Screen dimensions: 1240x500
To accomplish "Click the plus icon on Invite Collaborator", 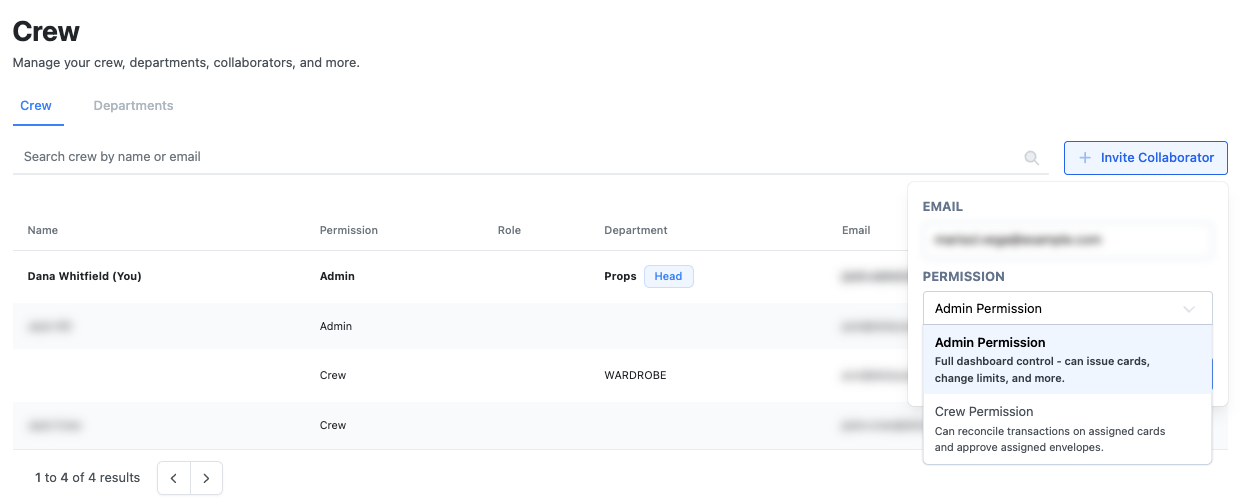I will [x=1085, y=158].
